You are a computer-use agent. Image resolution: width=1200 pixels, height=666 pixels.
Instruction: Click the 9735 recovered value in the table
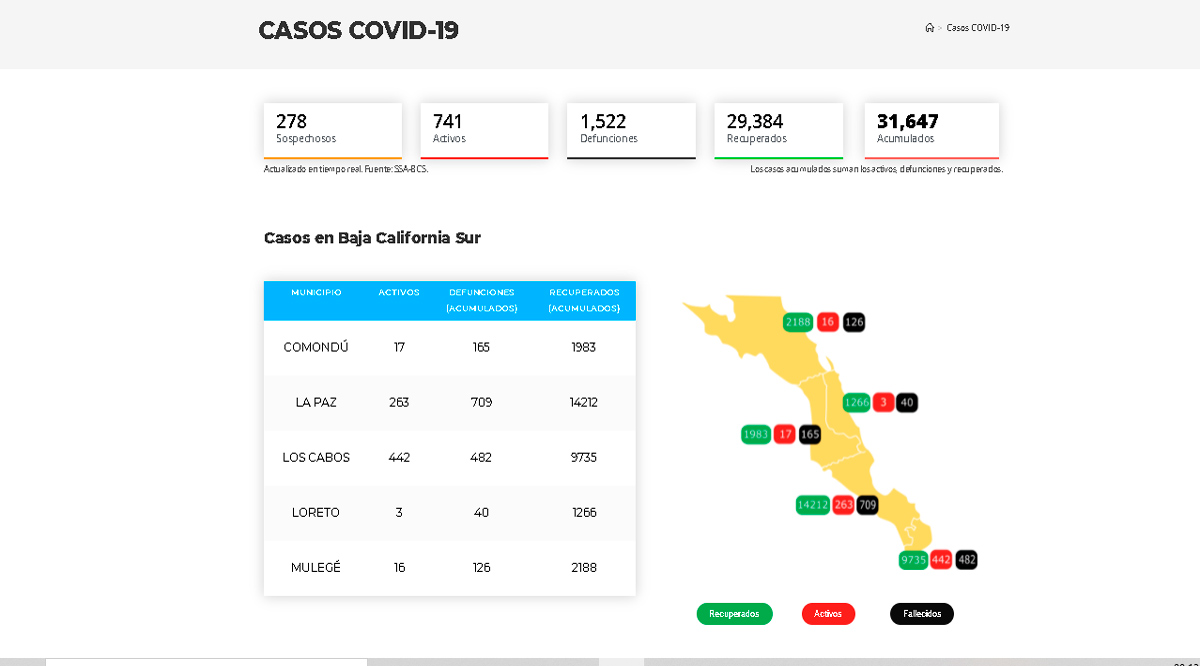click(x=584, y=458)
